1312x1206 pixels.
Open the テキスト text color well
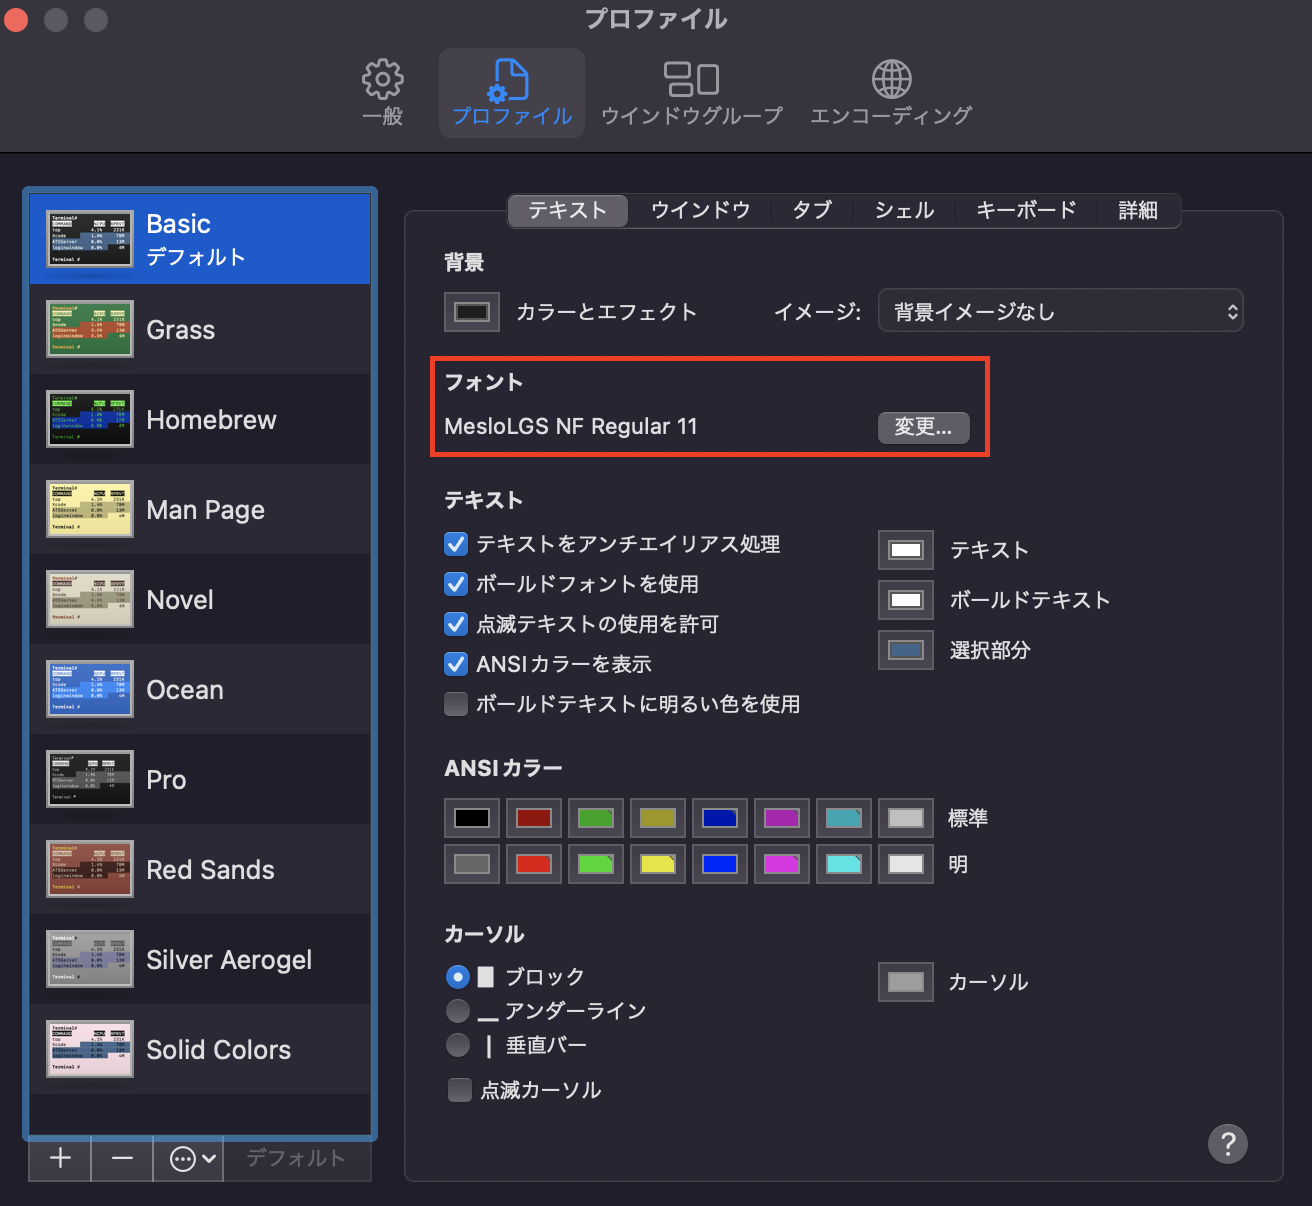(x=905, y=549)
